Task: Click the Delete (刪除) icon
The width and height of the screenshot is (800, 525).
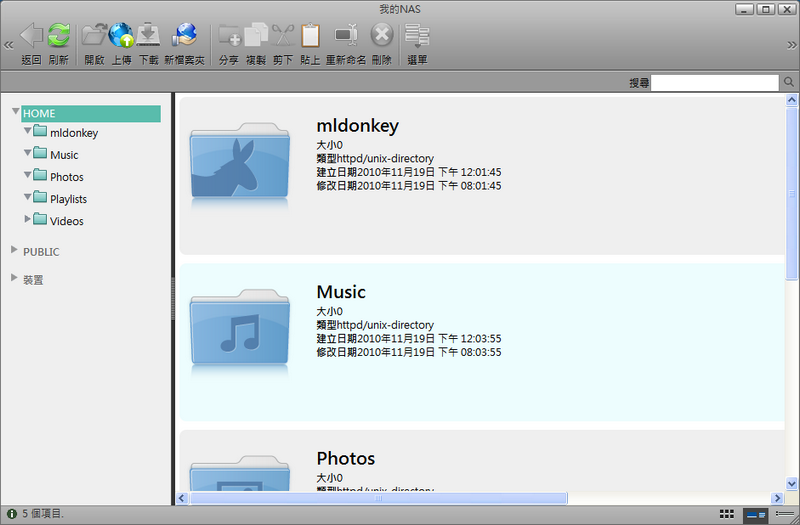Action: pyautogui.click(x=381, y=36)
